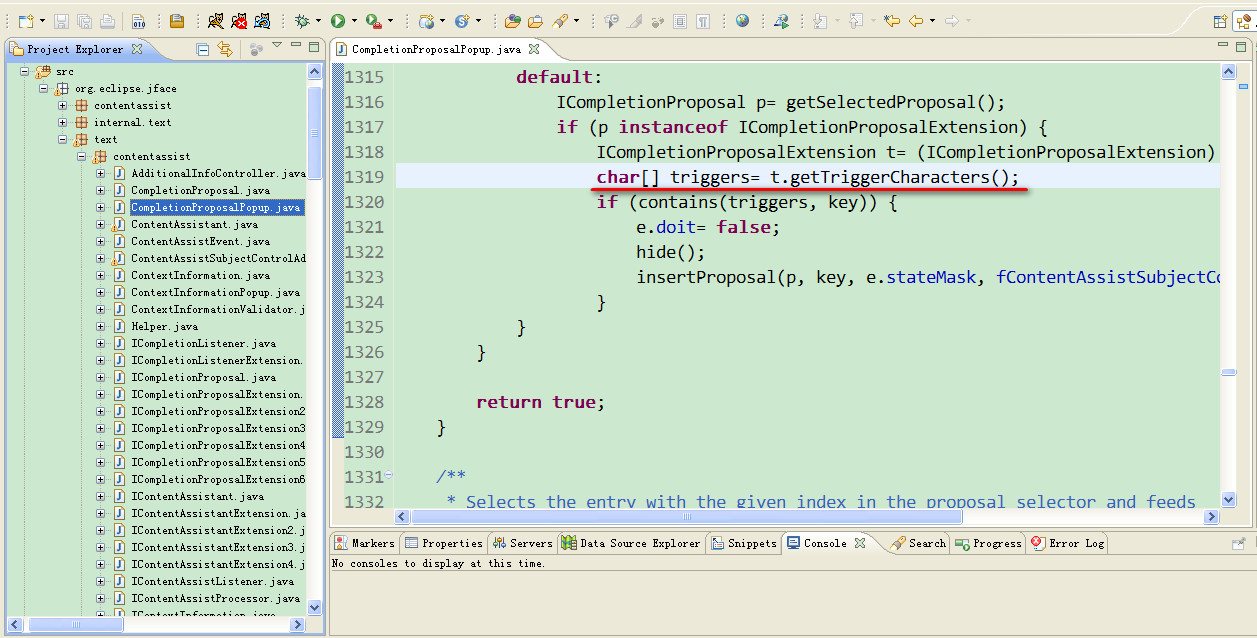This screenshot has width=1257, height=638.
Task: Collapse the contentassist subpackage under text
Action: tap(82, 156)
